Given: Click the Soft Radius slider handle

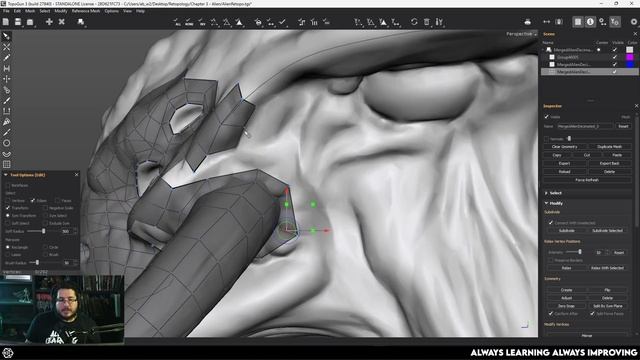Looking at the screenshot, I should point(44,231).
